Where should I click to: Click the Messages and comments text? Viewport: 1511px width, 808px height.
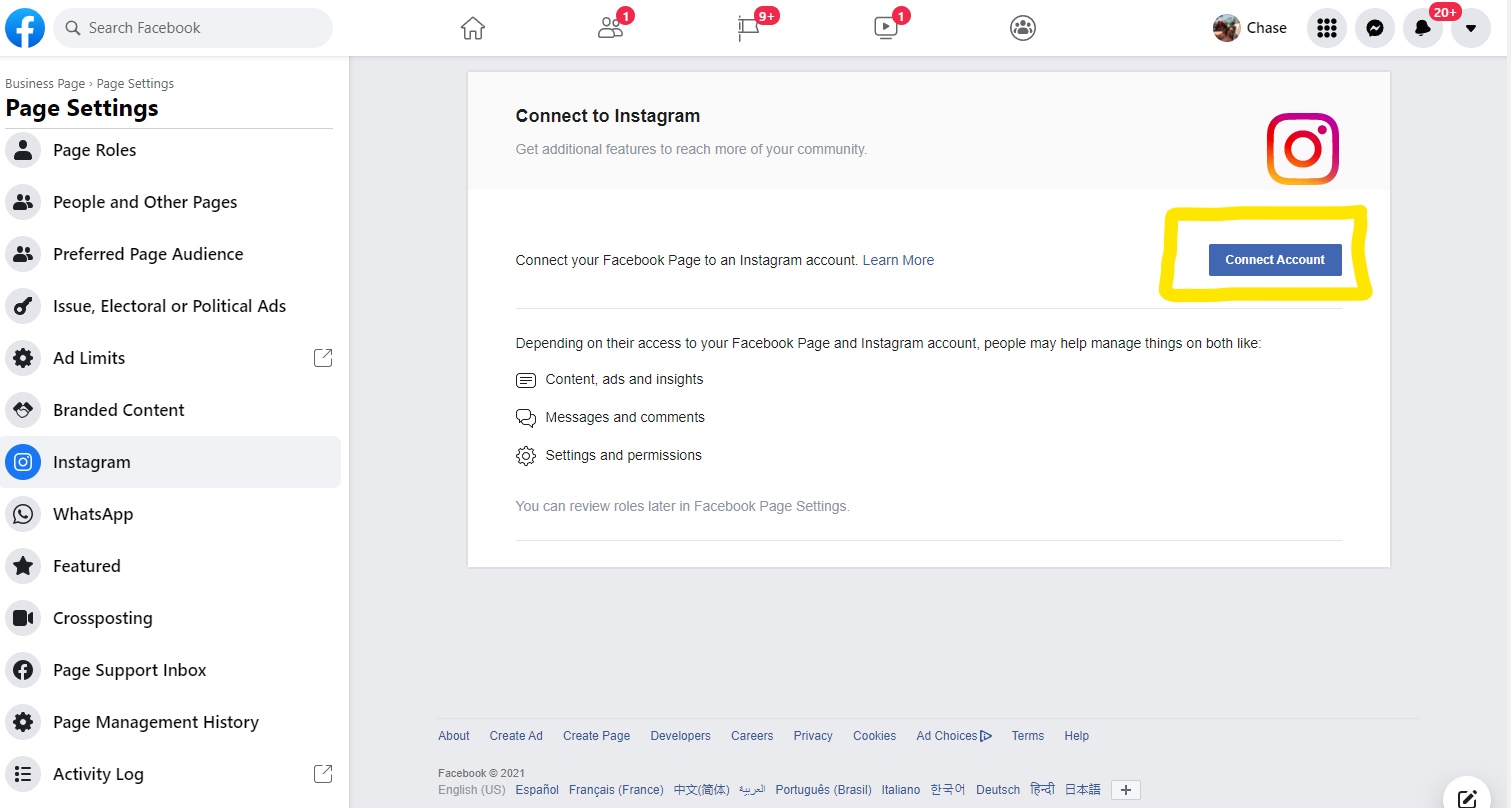(x=625, y=418)
